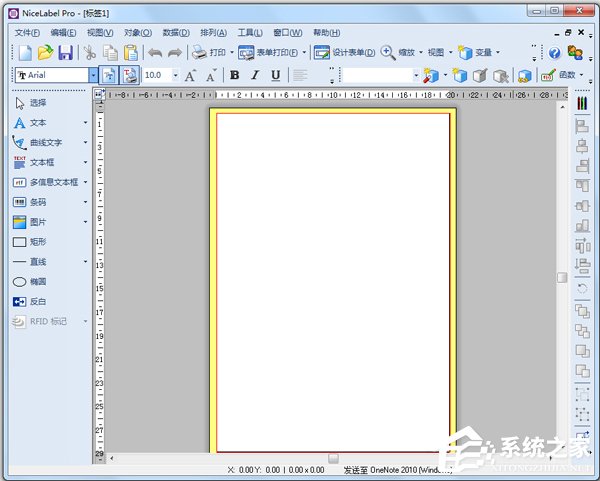This screenshot has height=481, width=600.
Task: Toggle underline formatting
Action: 276,75
